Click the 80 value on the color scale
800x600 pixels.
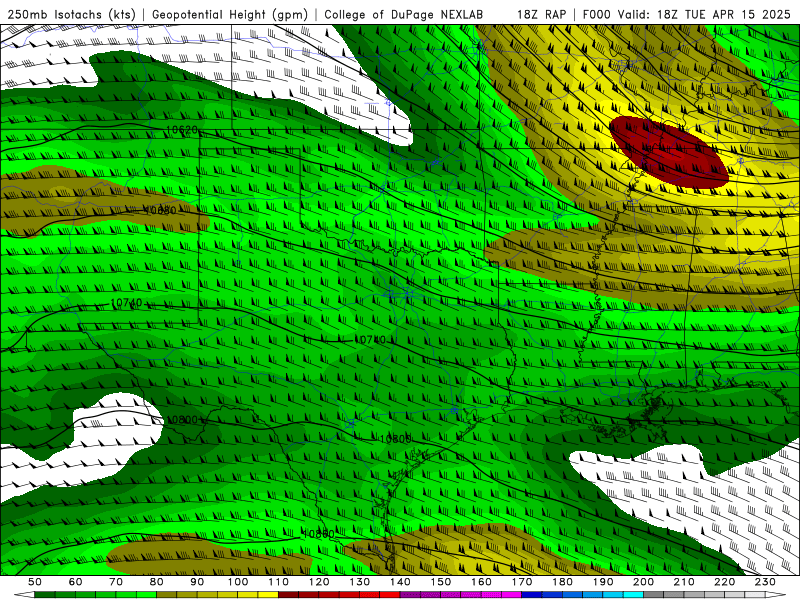point(157,582)
